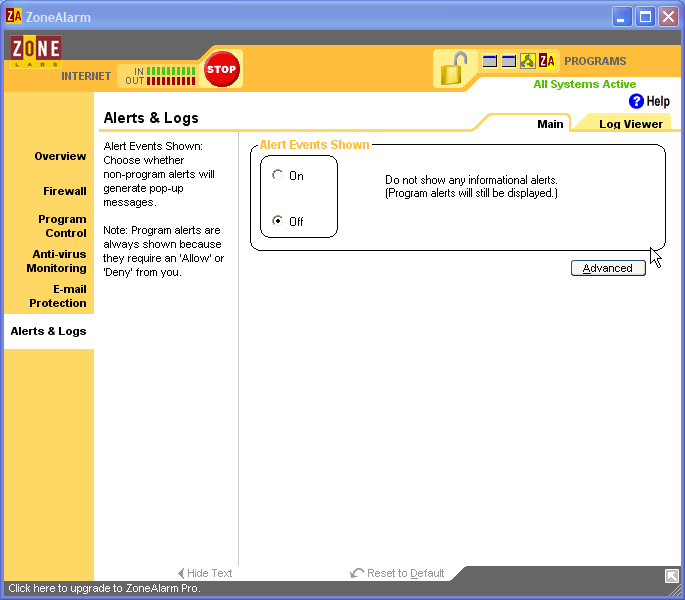
Task: Click the 'Do not show any informational alerts' text
Action: tap(471, 180)
